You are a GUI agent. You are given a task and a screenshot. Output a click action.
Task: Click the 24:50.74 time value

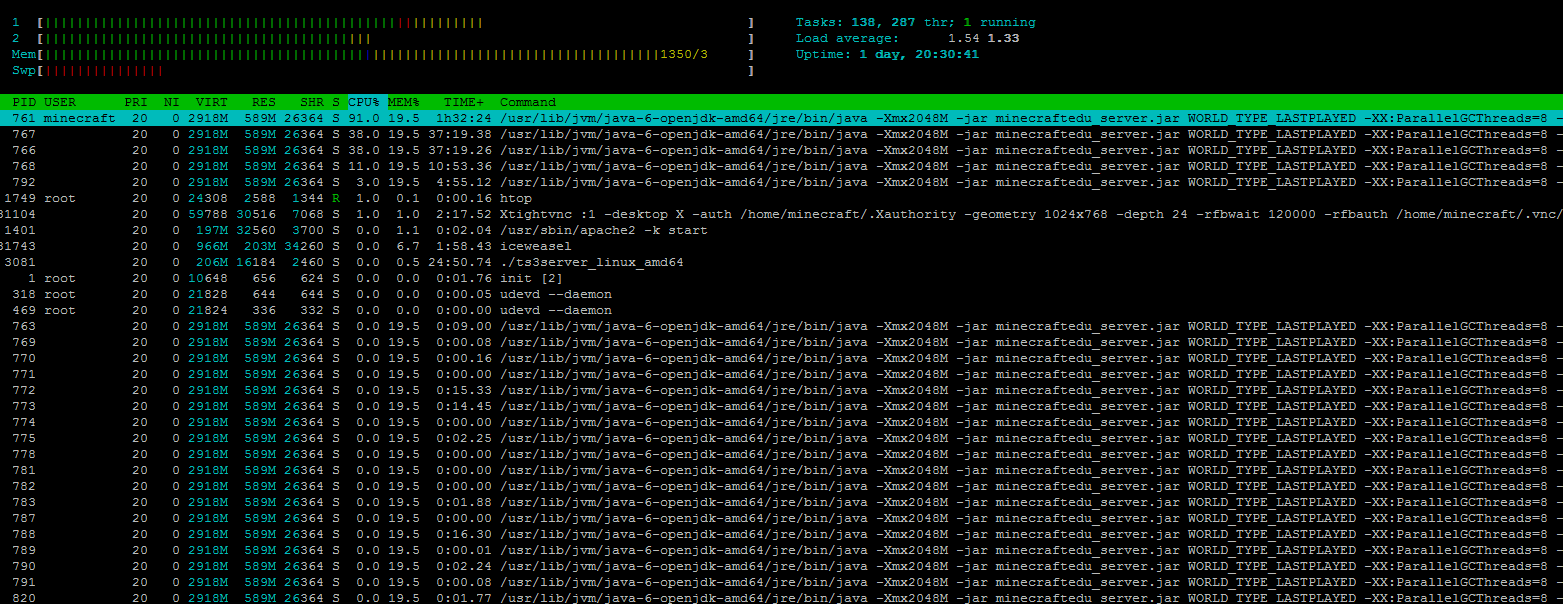coord(460,262)
